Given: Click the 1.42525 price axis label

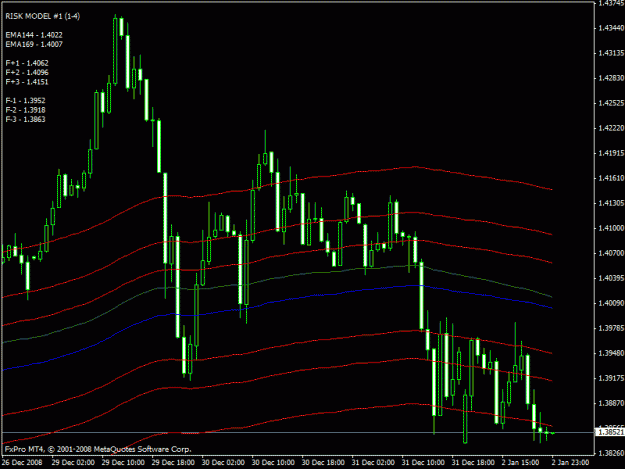Looking at the screenshot, I should (611, 103).
